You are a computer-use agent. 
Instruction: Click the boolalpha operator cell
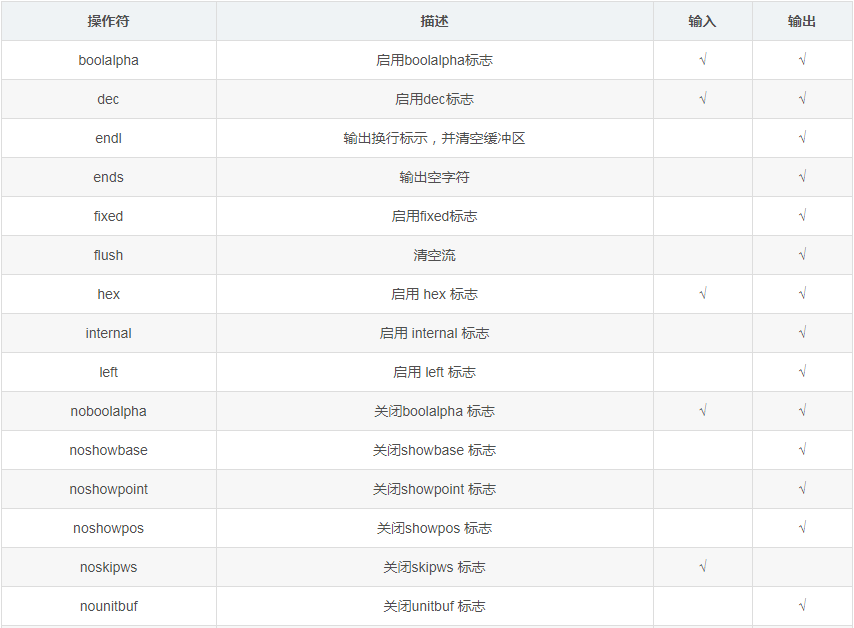[108, 60]
